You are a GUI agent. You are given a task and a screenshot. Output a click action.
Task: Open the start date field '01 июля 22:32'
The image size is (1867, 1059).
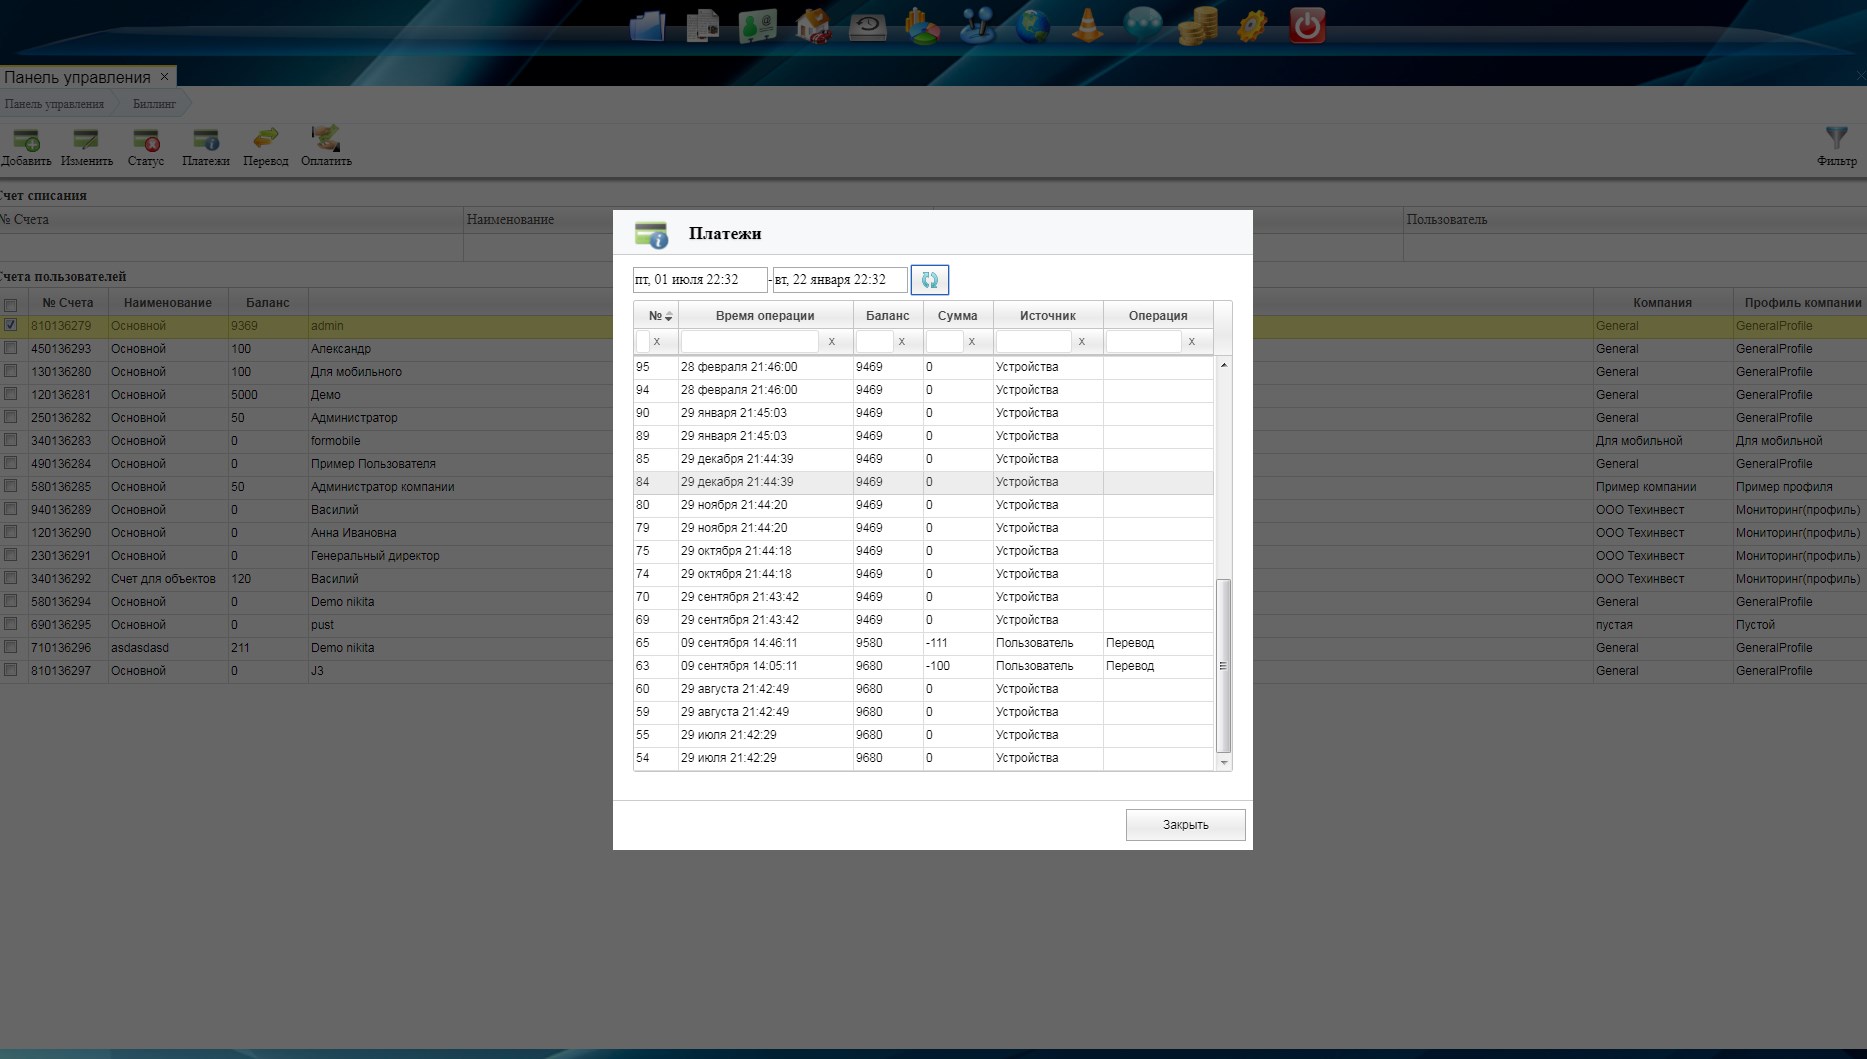699,280
